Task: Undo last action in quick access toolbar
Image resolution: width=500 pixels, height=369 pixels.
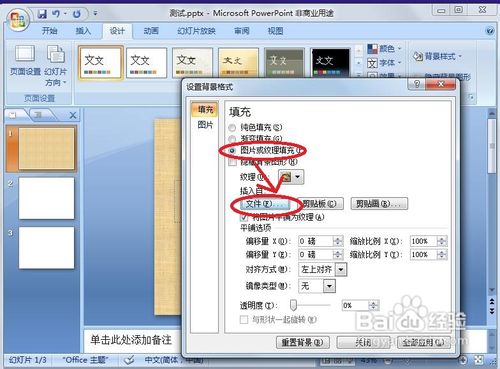Action: (56, 14)
